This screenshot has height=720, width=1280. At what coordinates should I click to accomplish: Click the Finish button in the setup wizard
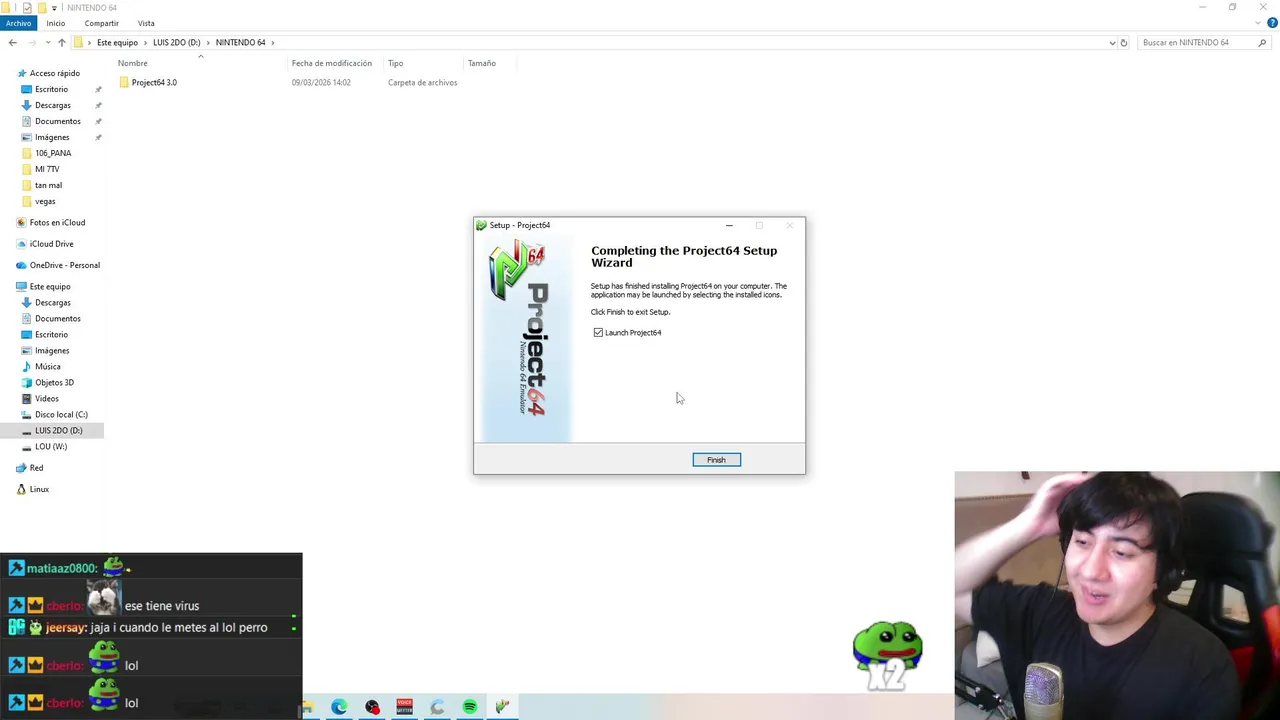tap(716, 460)
